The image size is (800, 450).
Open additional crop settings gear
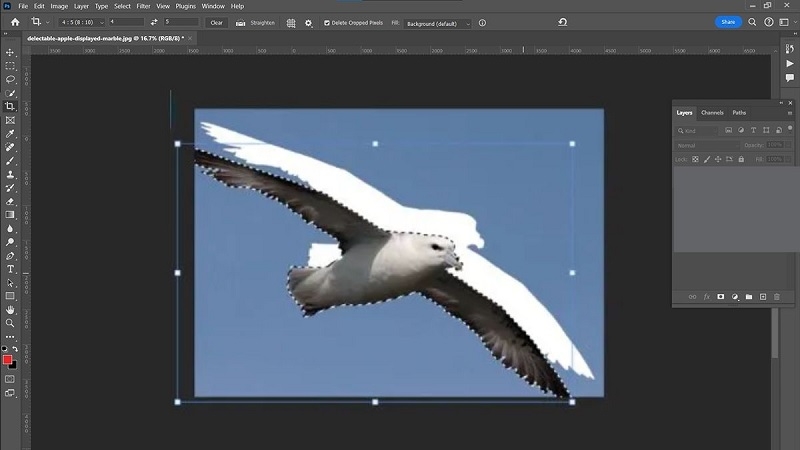click(x=308, y=23)
